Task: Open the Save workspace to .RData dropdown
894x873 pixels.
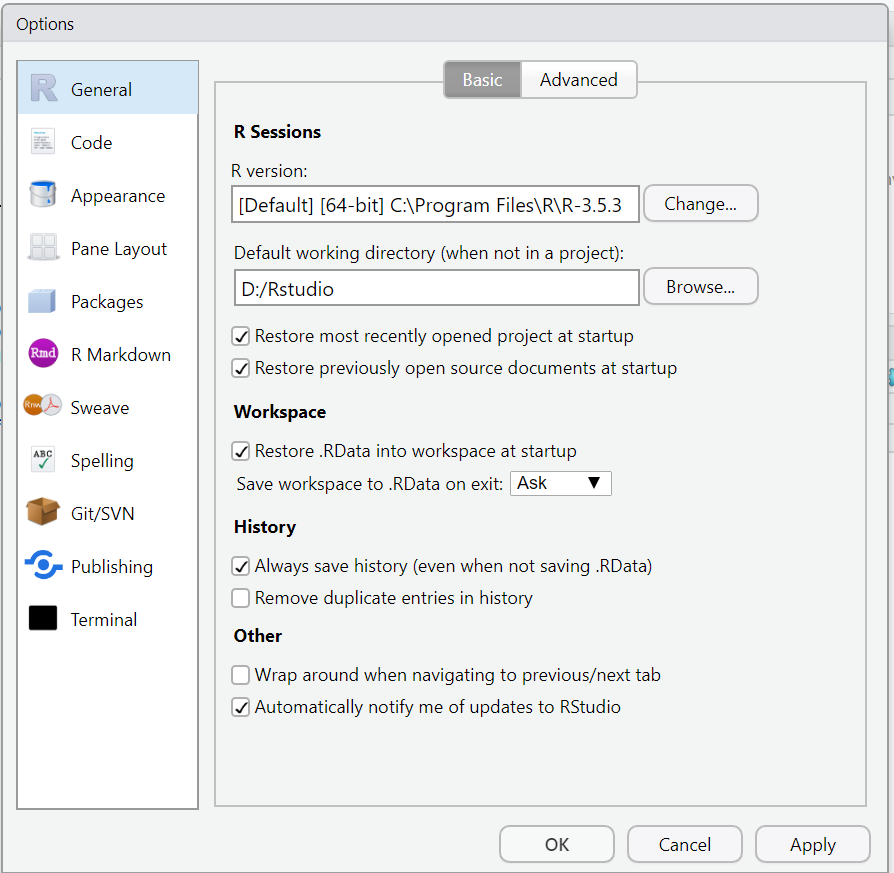Action: pos(561,483)
